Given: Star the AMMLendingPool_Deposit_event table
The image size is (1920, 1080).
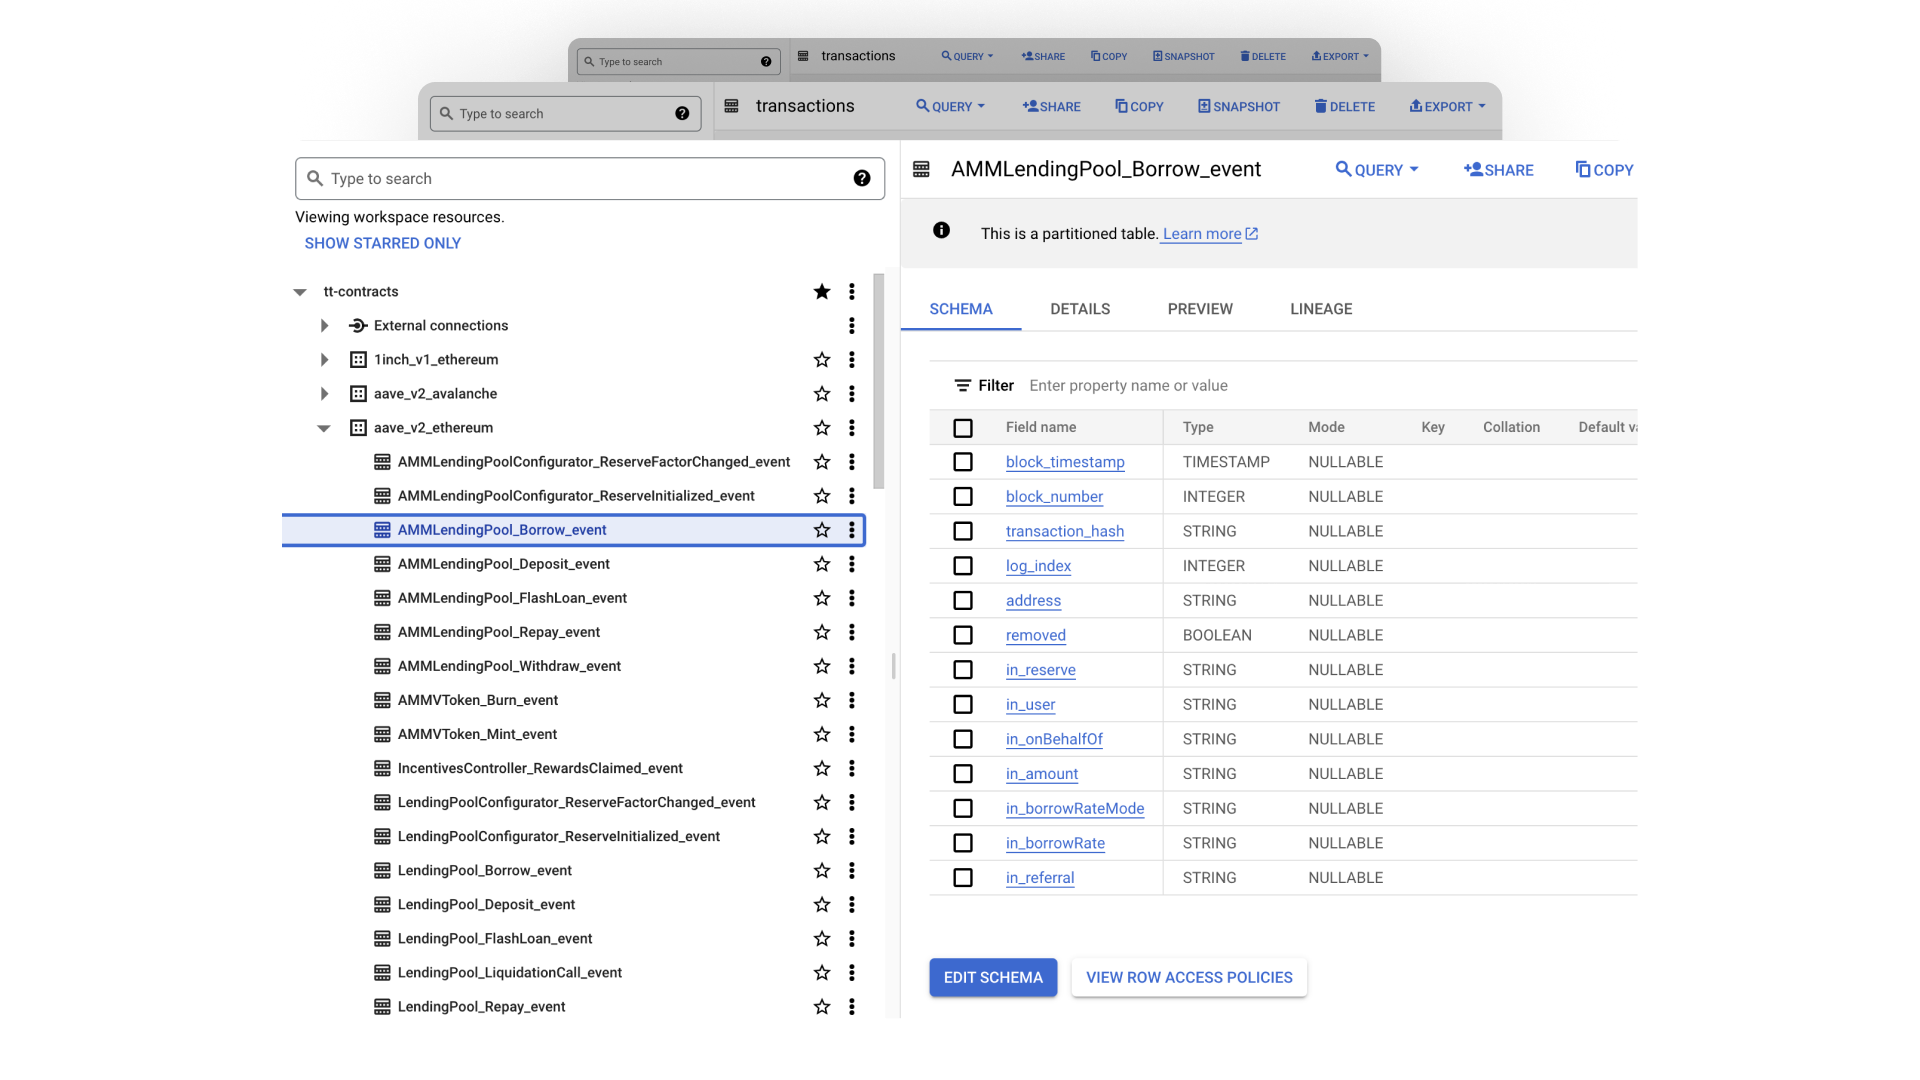Looking at the screenshot, I should (x=822, y=564).
